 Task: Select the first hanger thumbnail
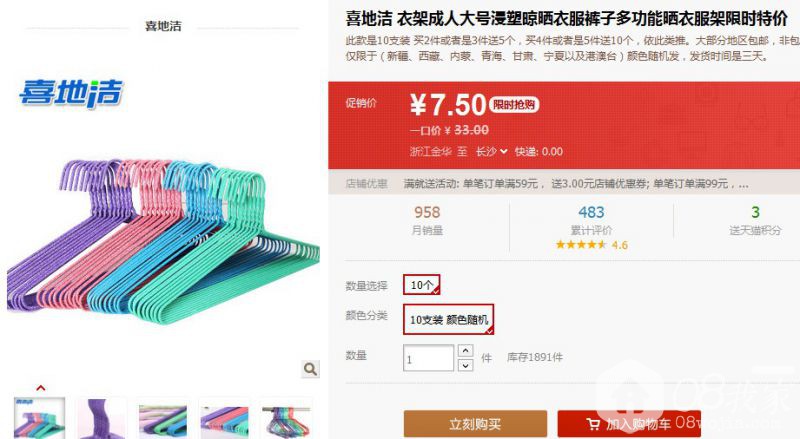[40, 418]
